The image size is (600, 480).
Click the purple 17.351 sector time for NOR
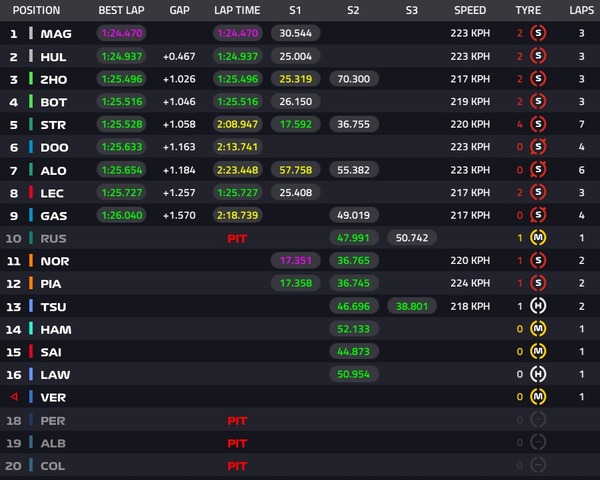(296, 261)
